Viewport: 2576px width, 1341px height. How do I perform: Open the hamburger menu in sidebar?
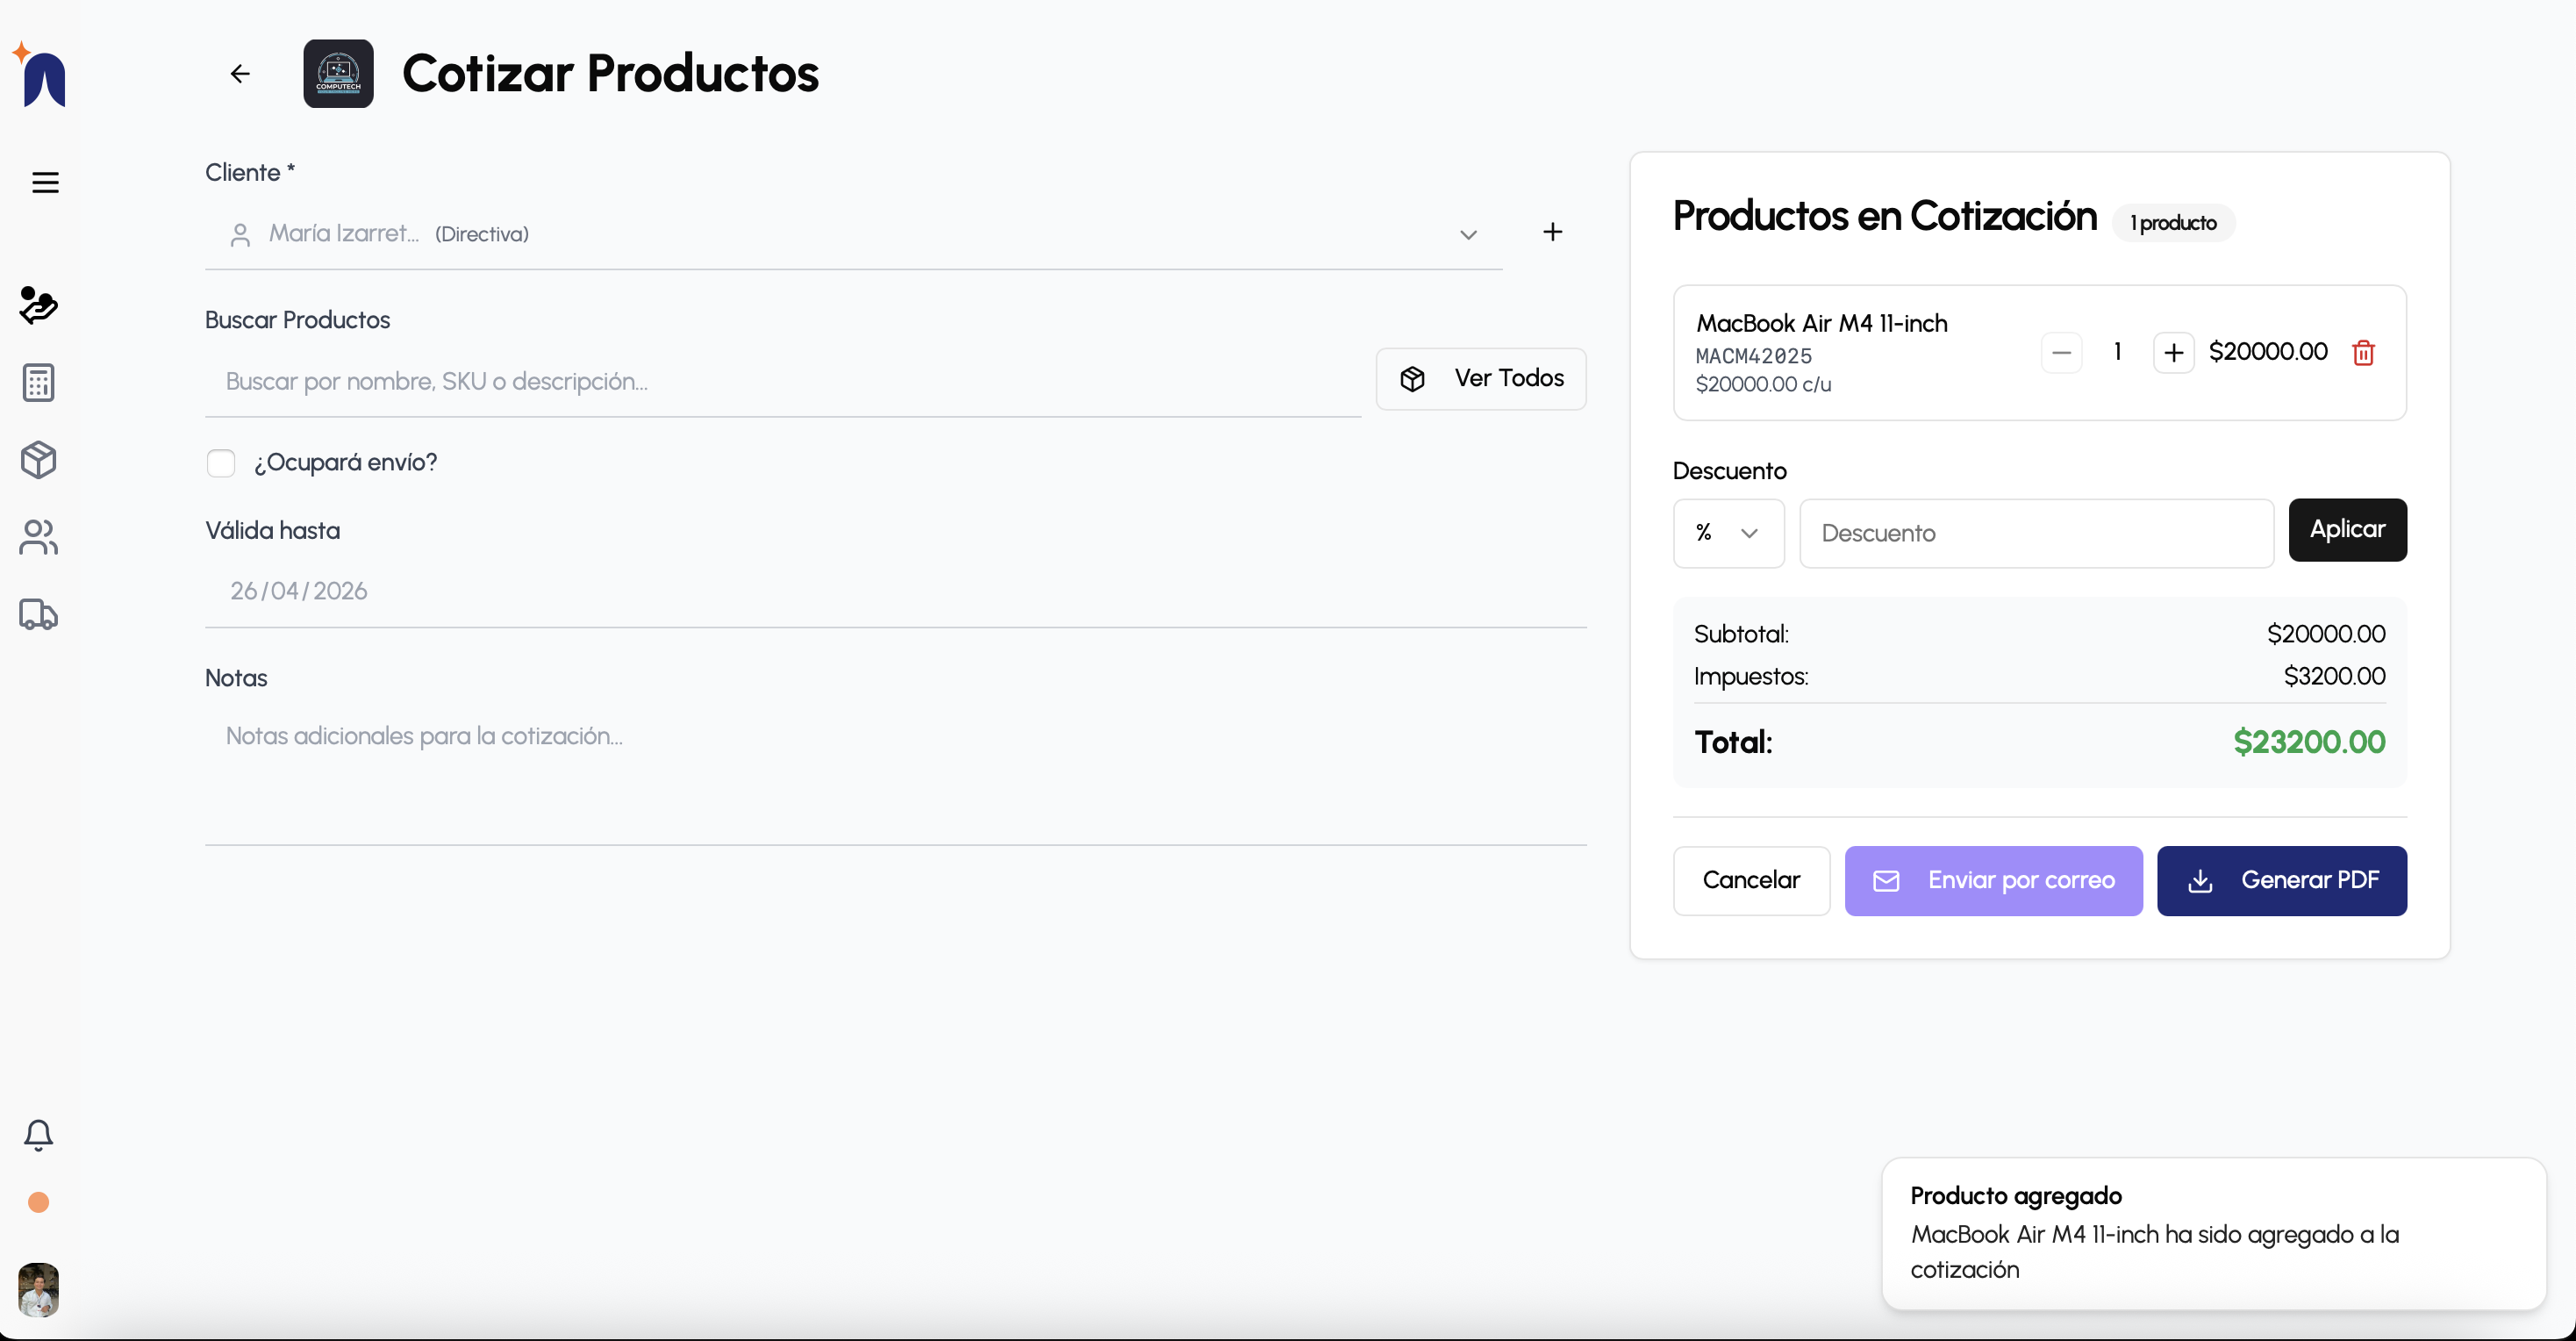click(x=45, y=183)
